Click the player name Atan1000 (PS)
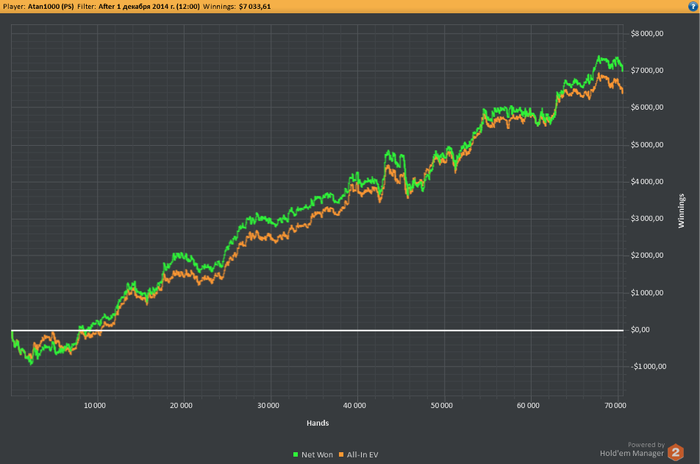This screenshot has width=700, height=464. point(50,7)
